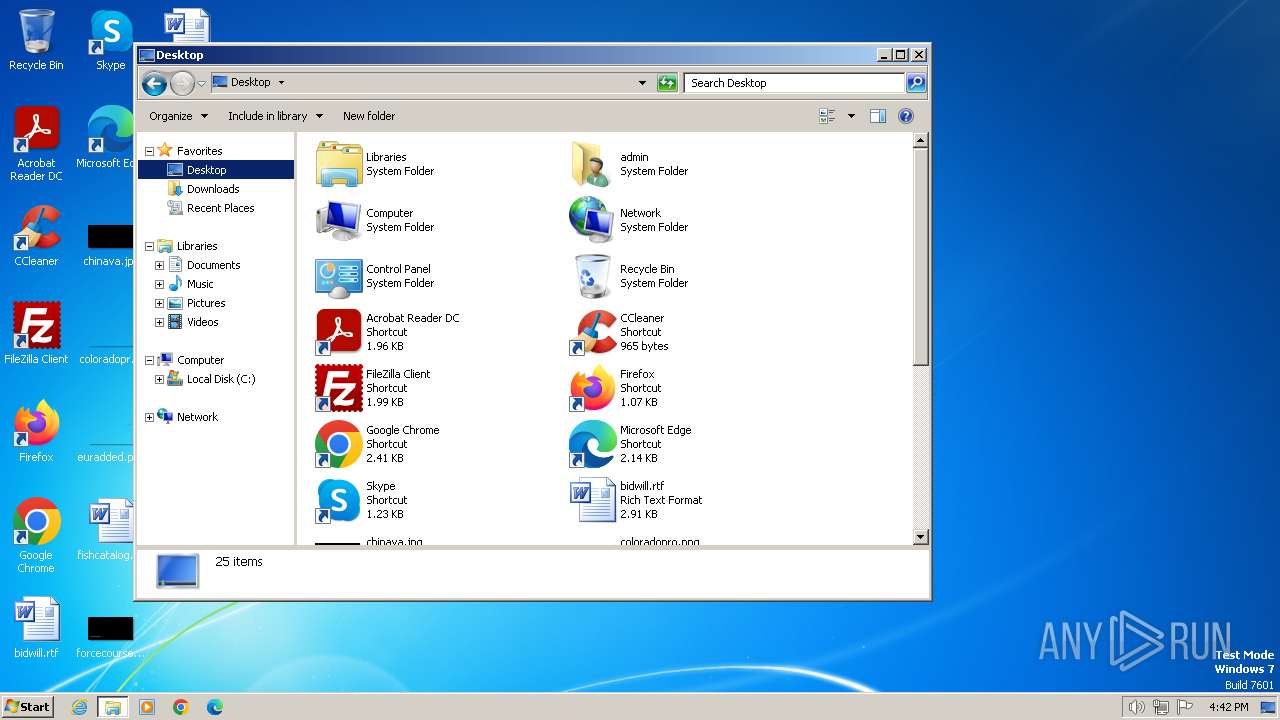Expand the Local Disk (C:) node
The height and width of the screenshot is (720, 1280).
(159, 379)
